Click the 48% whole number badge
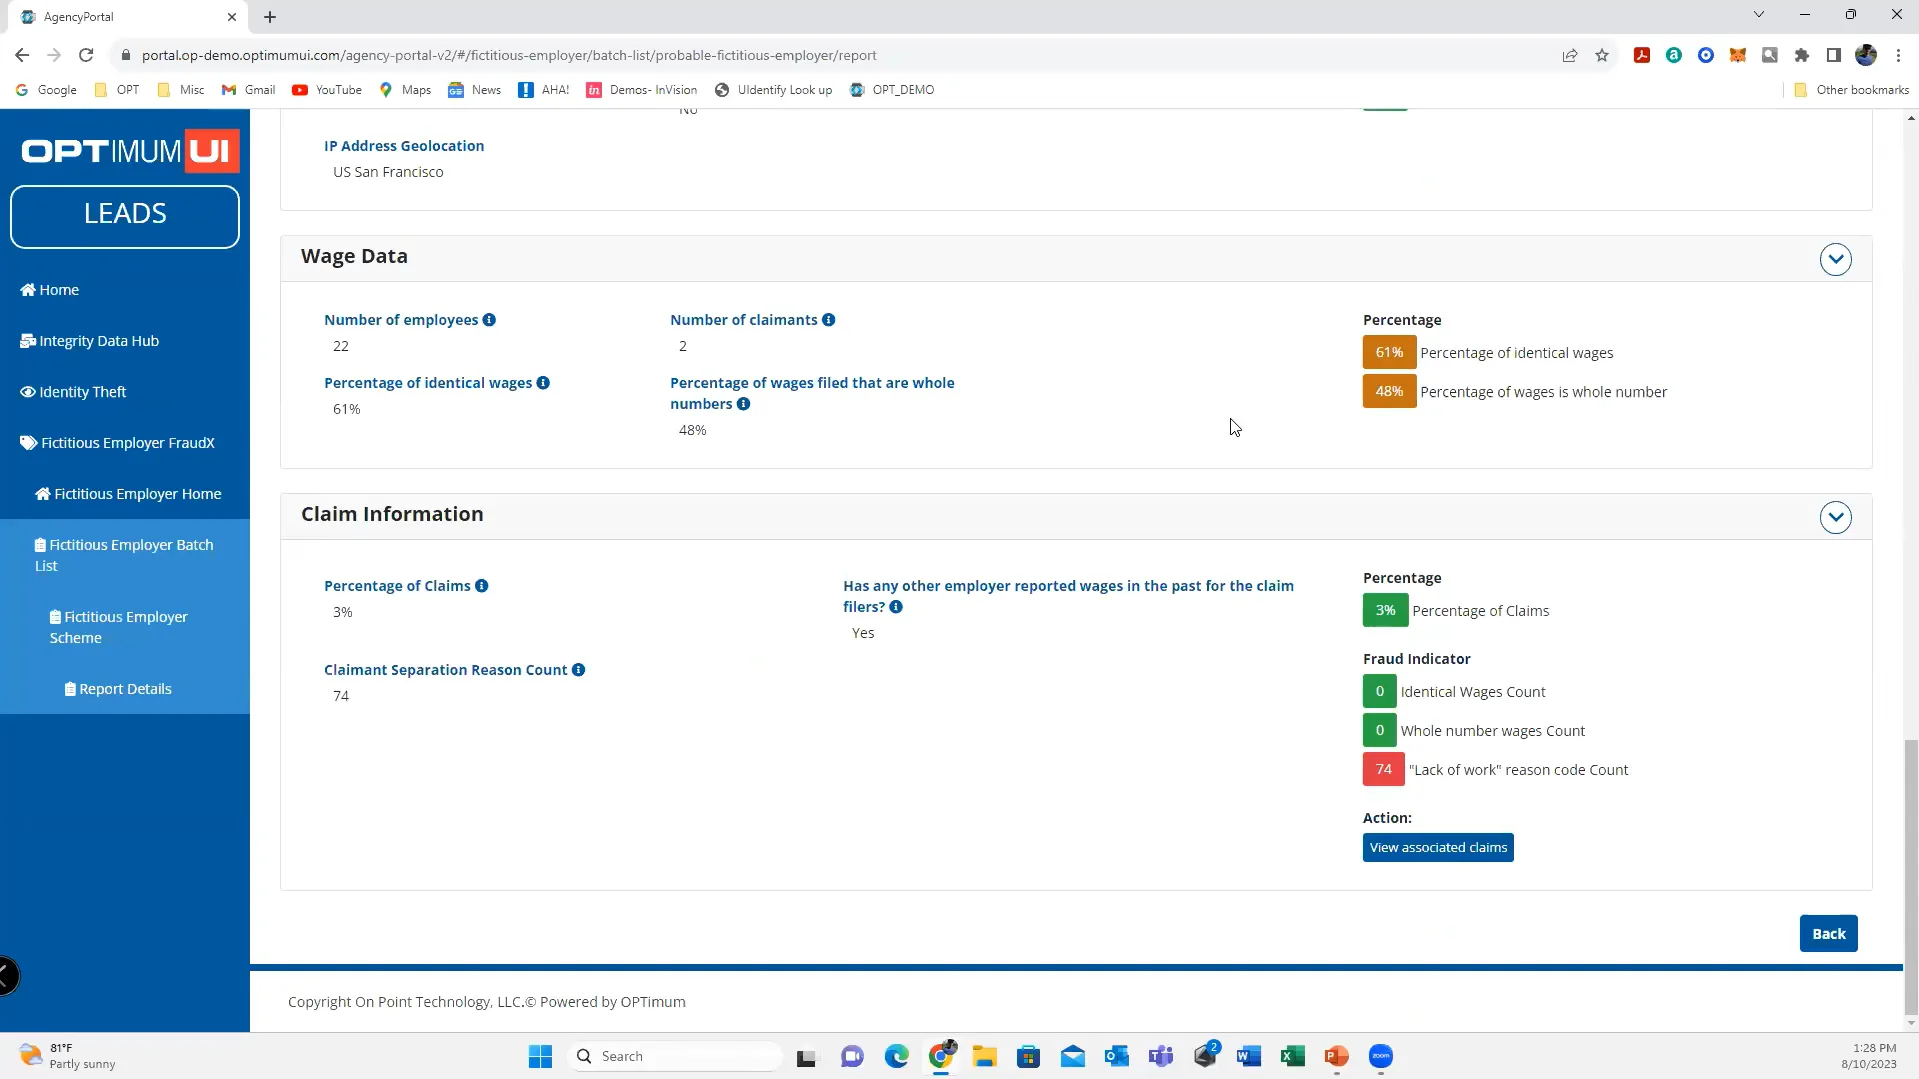This screenshot has width=1919, height=1079. (x=1389, y=392)
